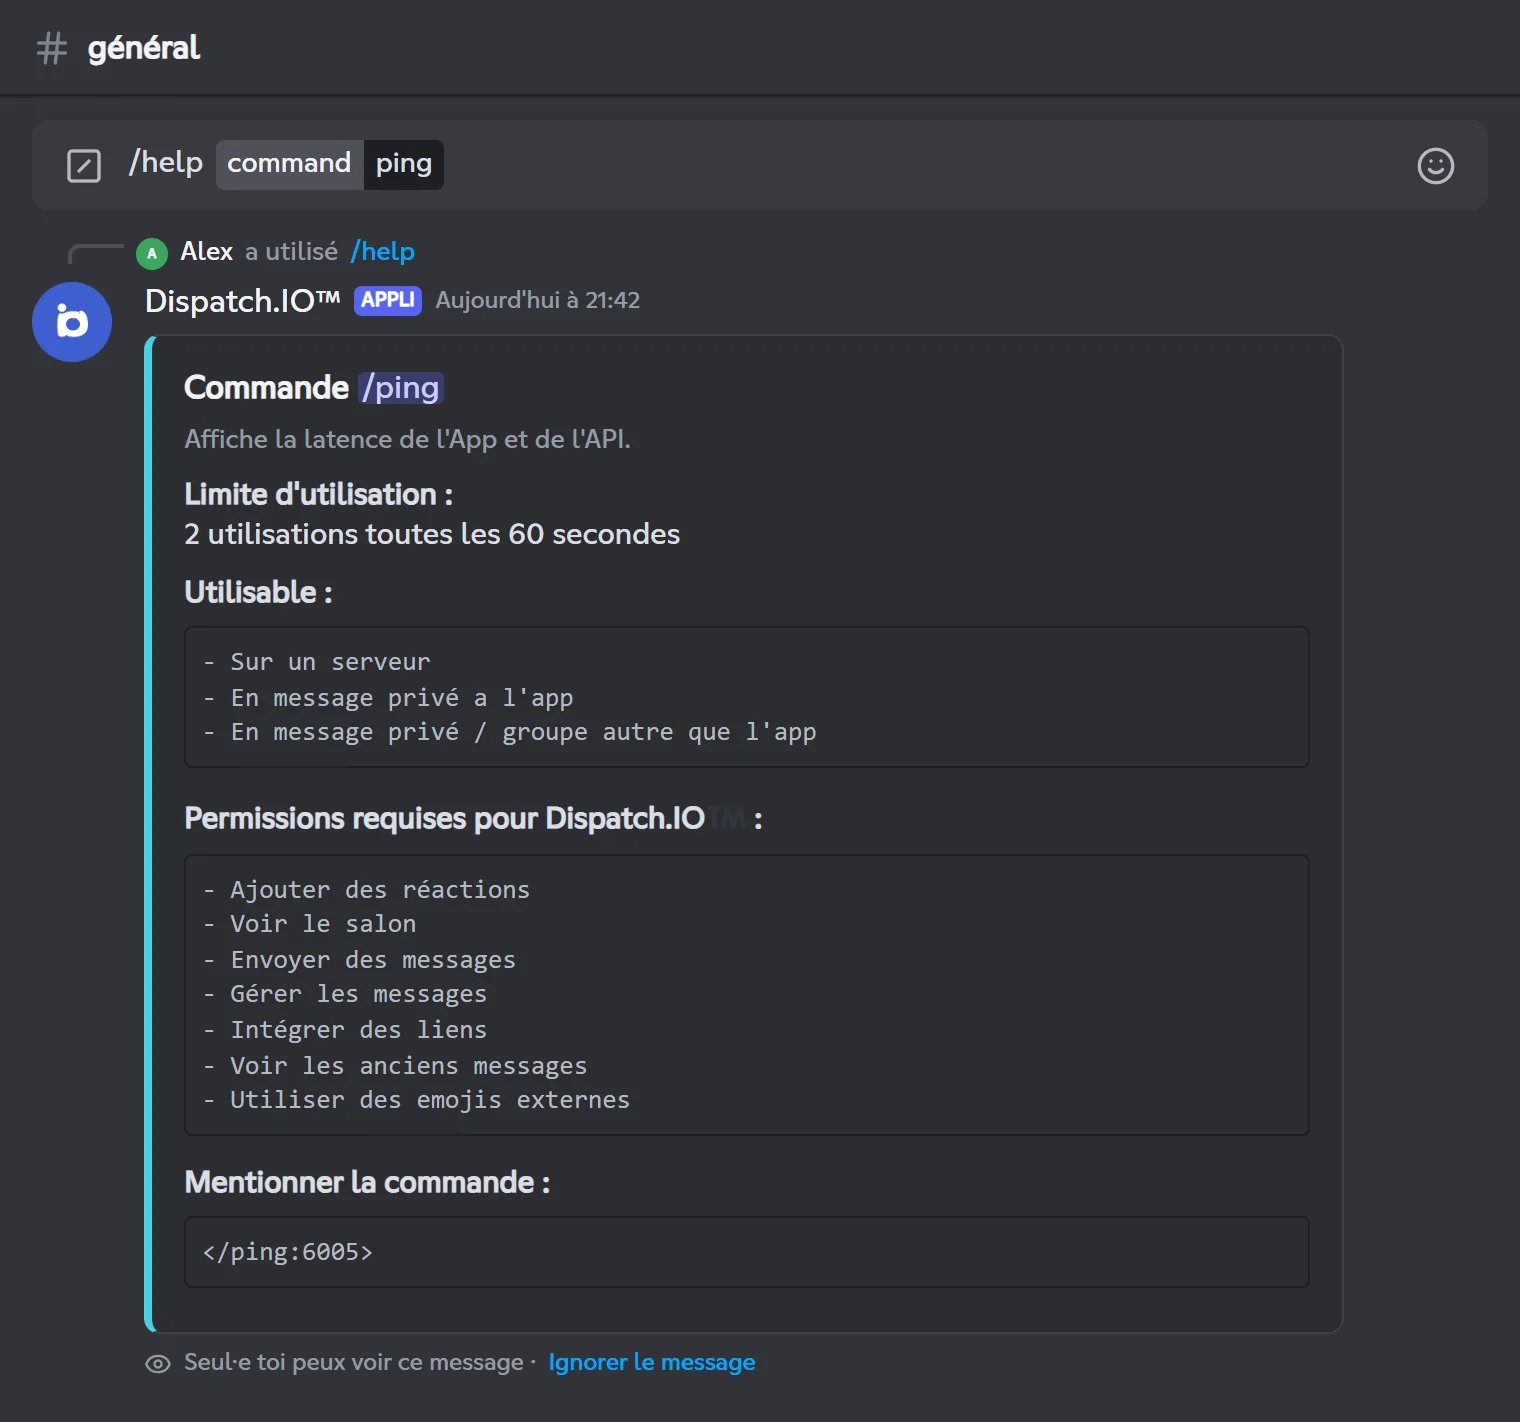Open the emoji picker smiley icon

coord(1435,166)
